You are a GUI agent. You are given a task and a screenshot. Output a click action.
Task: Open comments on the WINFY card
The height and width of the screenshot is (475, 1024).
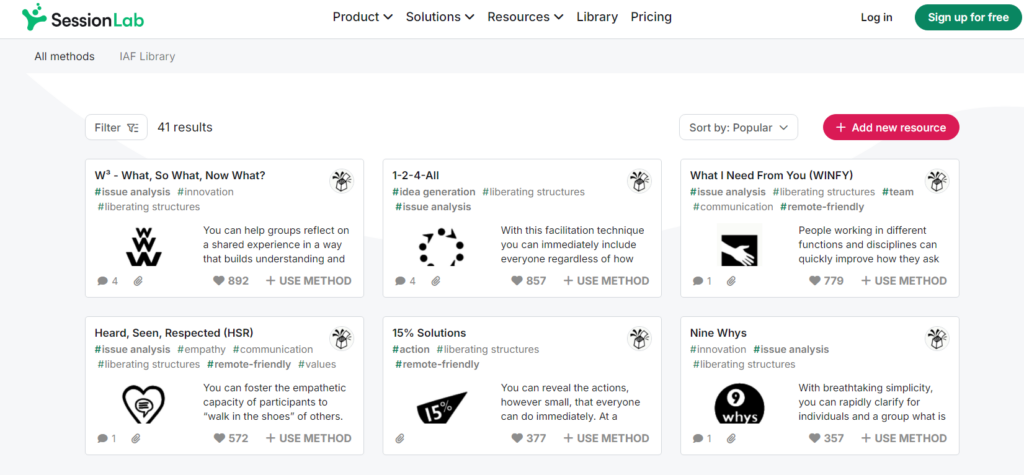pyautogui.click(x=703, y=281)
